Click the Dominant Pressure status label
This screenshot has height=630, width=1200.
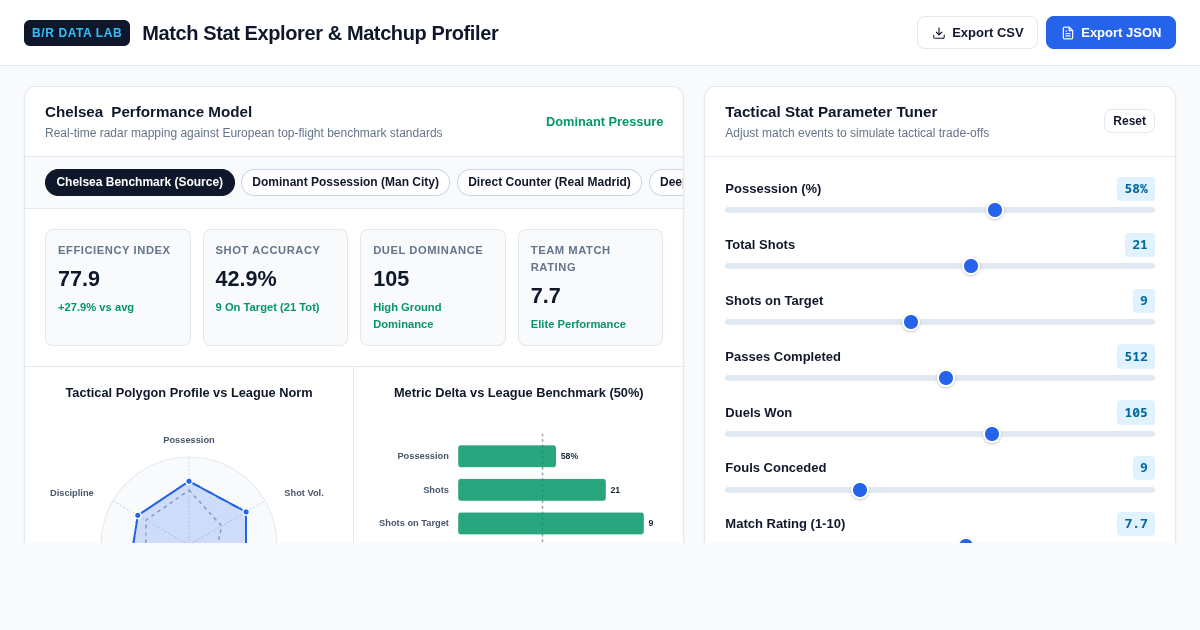click(604, 122)
